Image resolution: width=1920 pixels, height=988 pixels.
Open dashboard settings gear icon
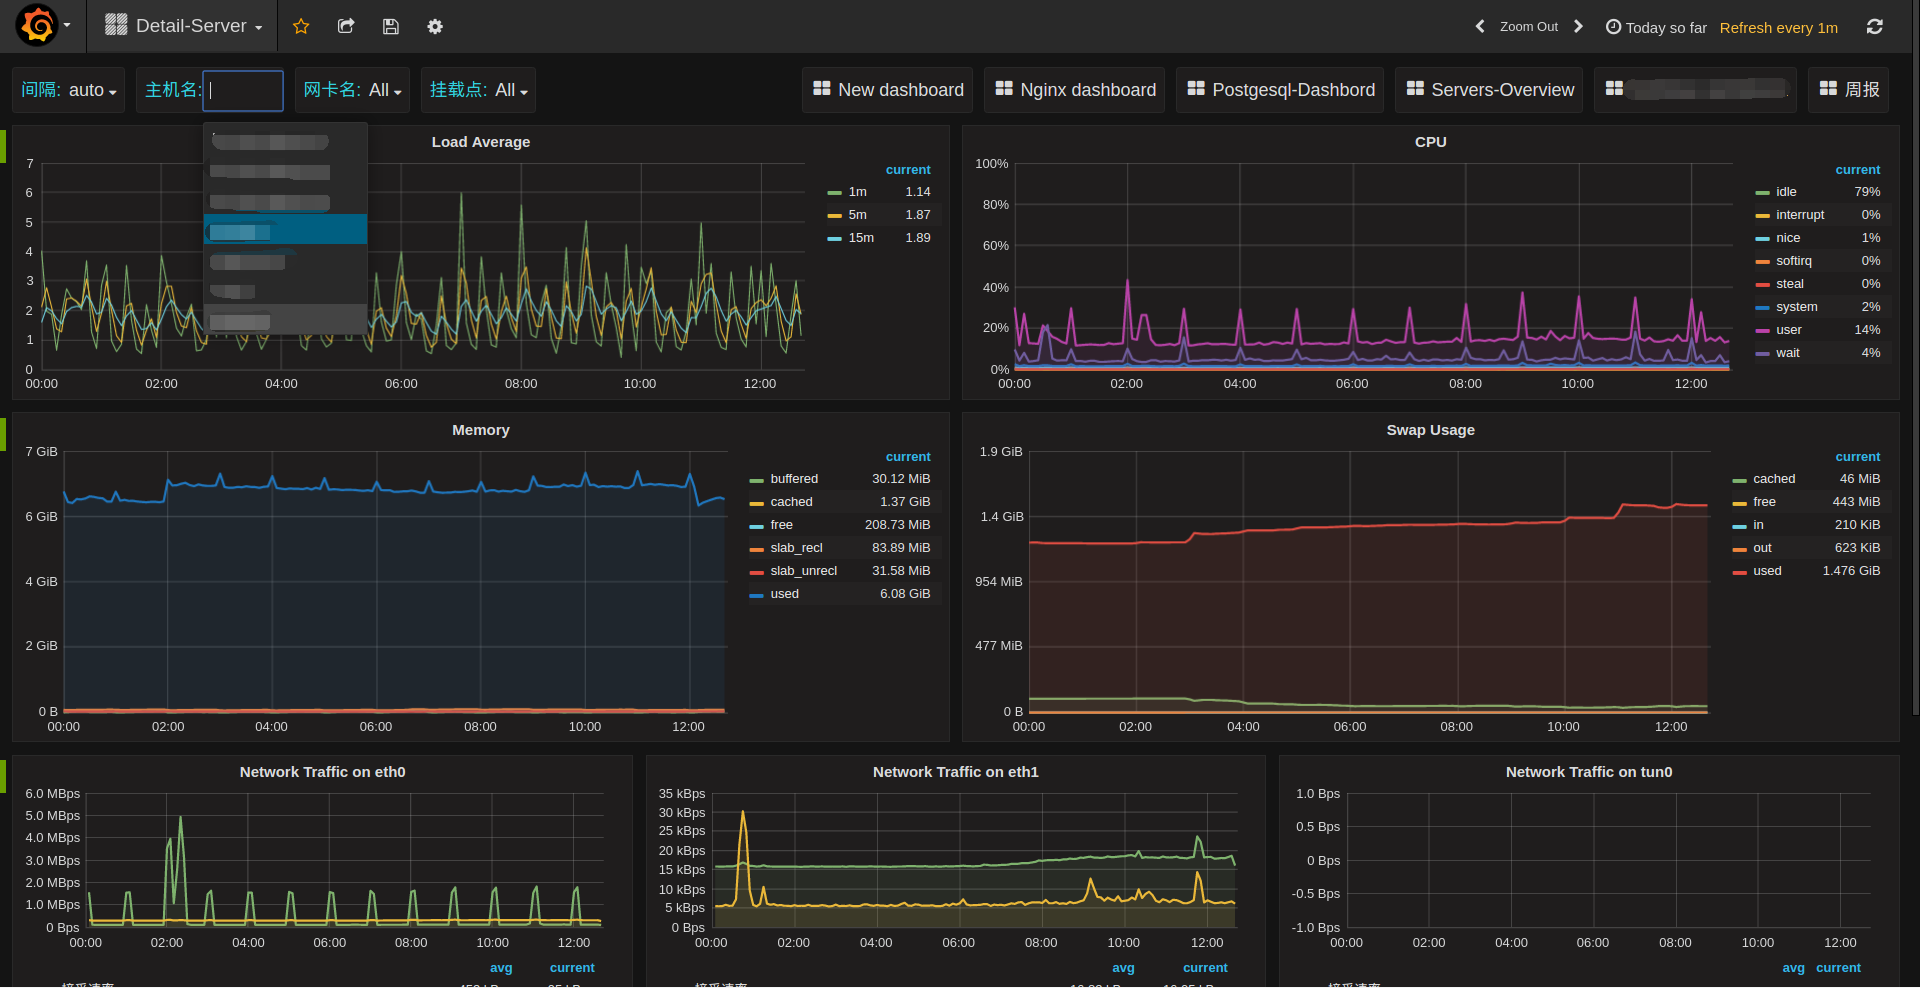pyautogui.click(x=435, y=27)
